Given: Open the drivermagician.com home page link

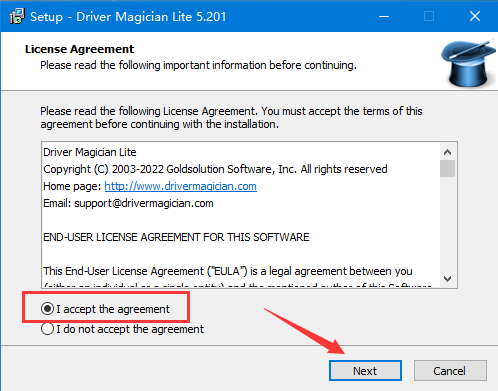Looking at the screenshot, I should click(180, 186).
